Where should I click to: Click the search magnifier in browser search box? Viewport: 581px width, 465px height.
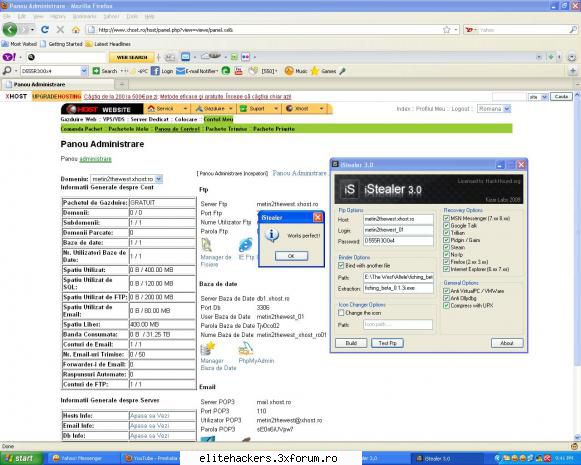(573, 30)
